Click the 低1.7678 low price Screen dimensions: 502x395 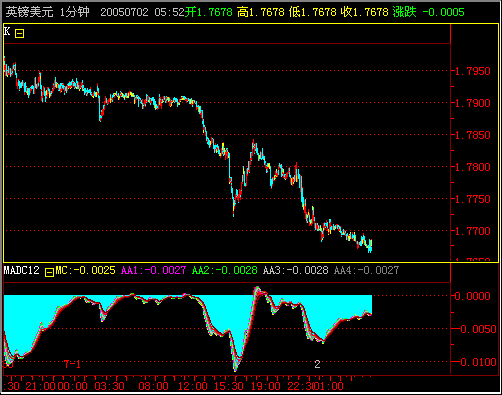pos(313,12)
